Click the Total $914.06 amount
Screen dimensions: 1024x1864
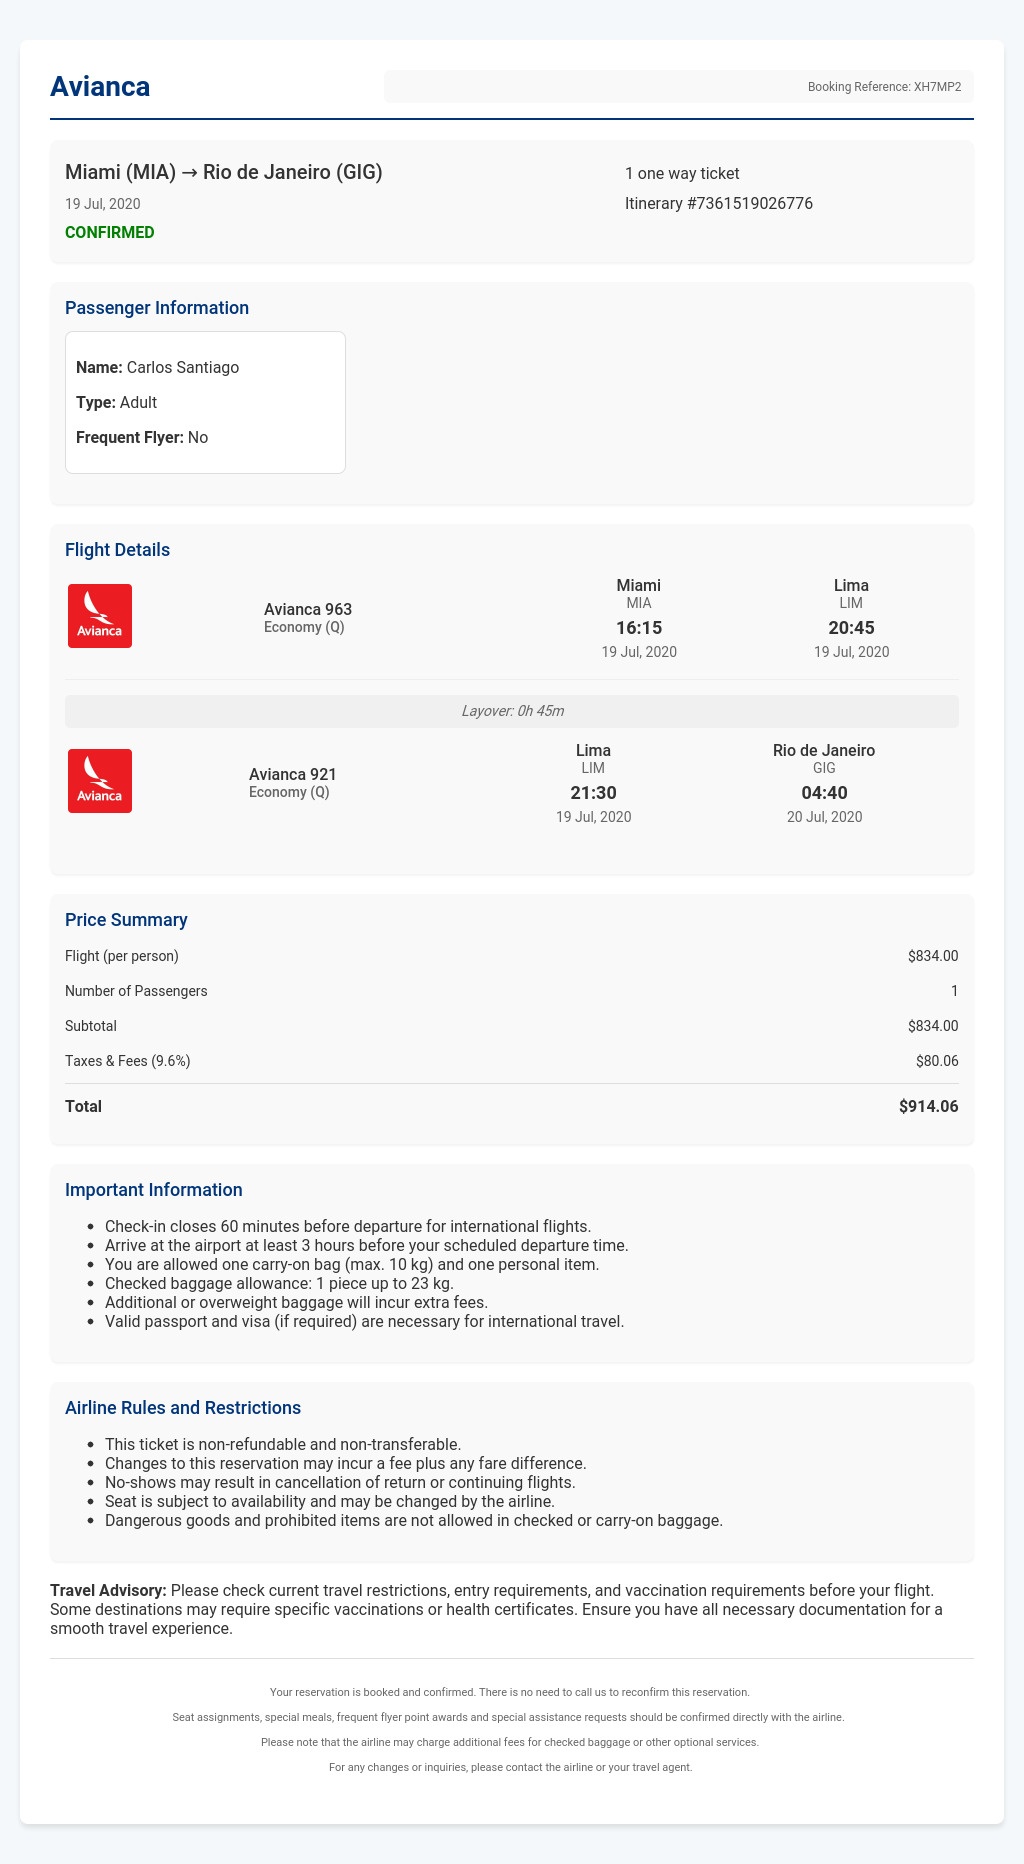[x=929, y=1107]
